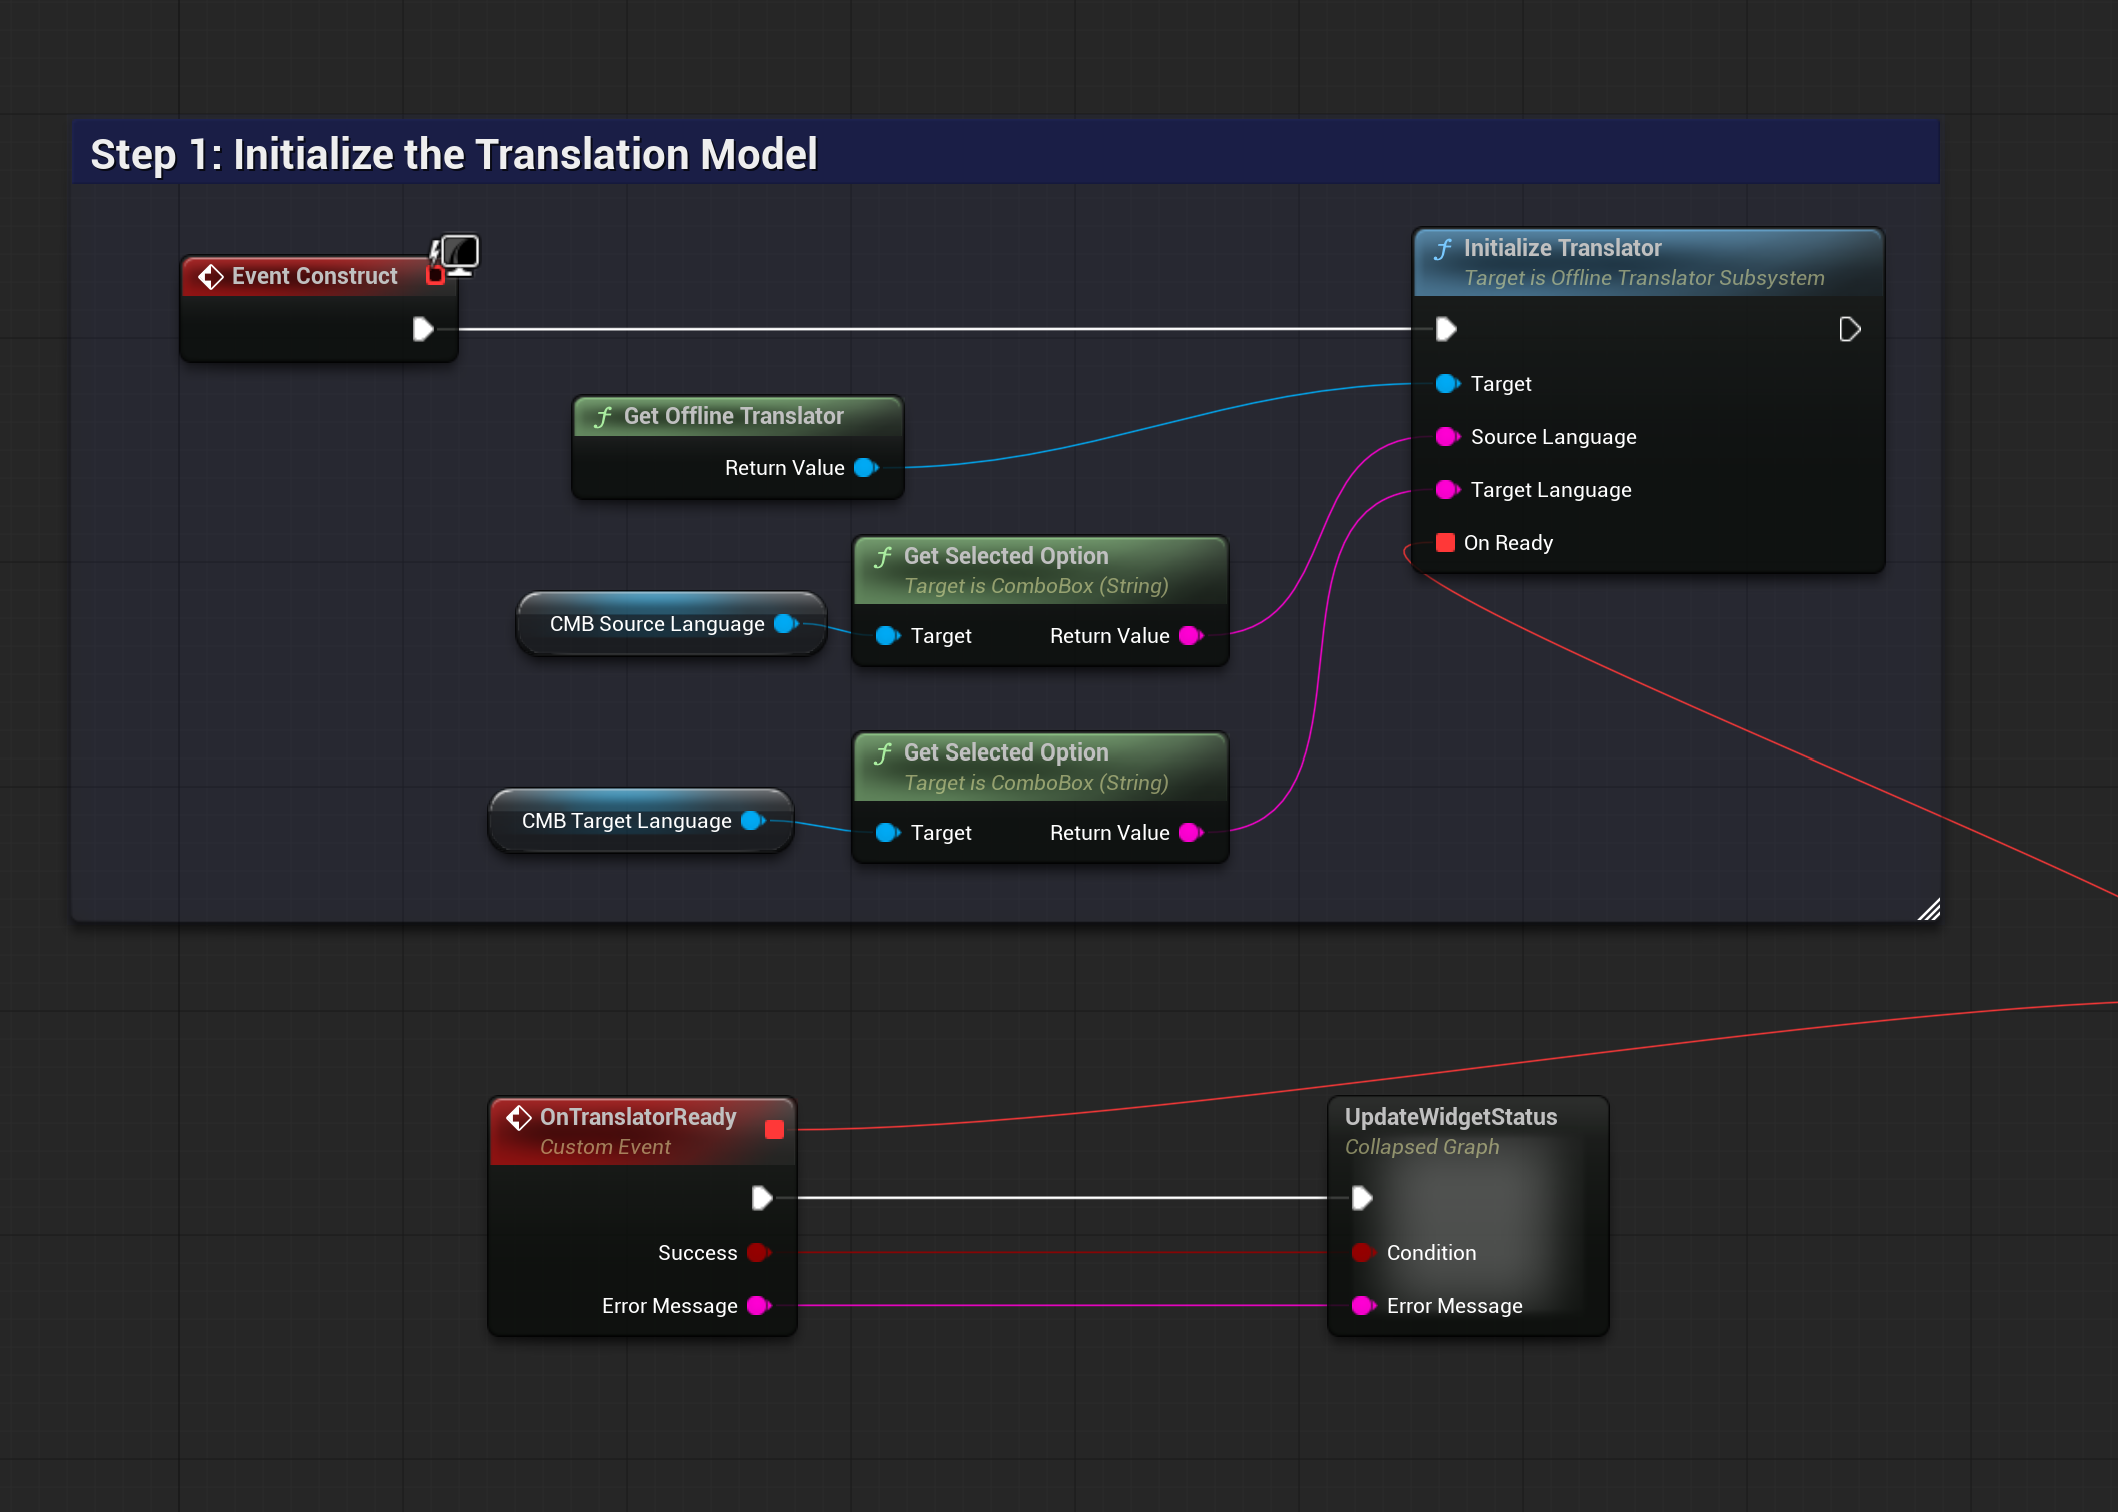Click OnTranslatorReady output execution pin
This screenshot has height=1512, width=2118.
(762, 1198)
